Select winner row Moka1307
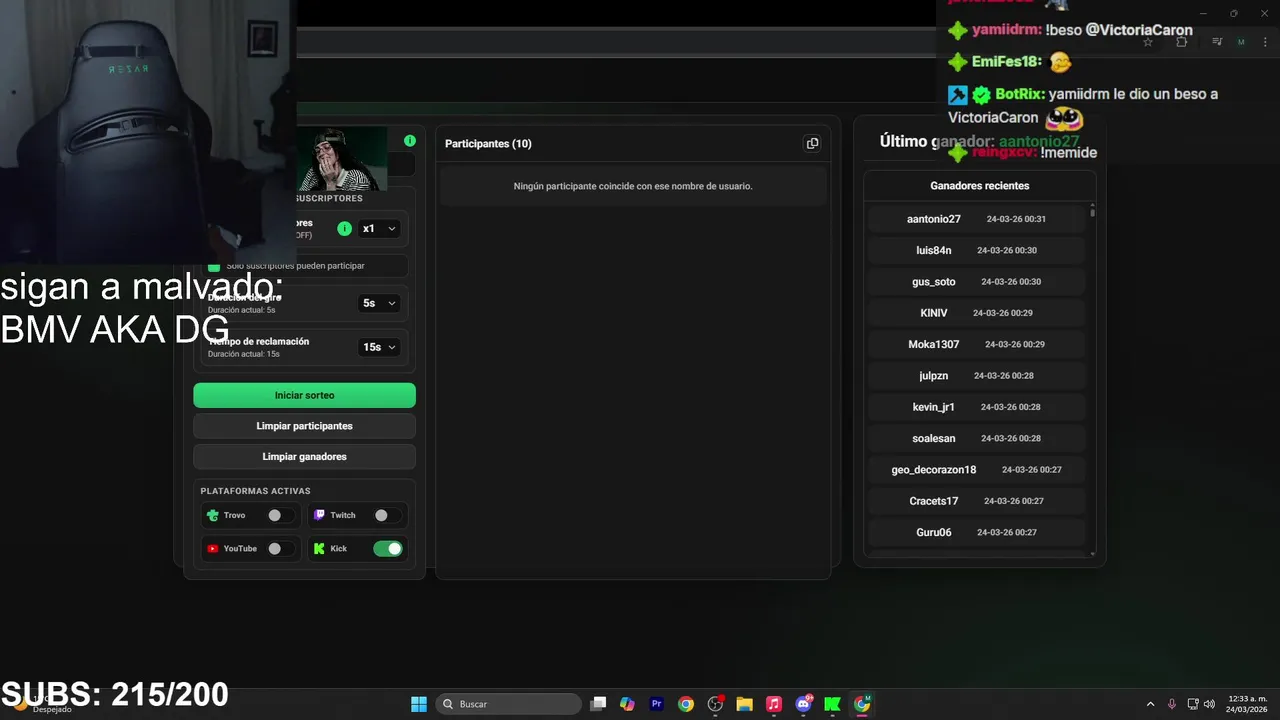Screen dimensions: 1280x720 pos(976,344)
